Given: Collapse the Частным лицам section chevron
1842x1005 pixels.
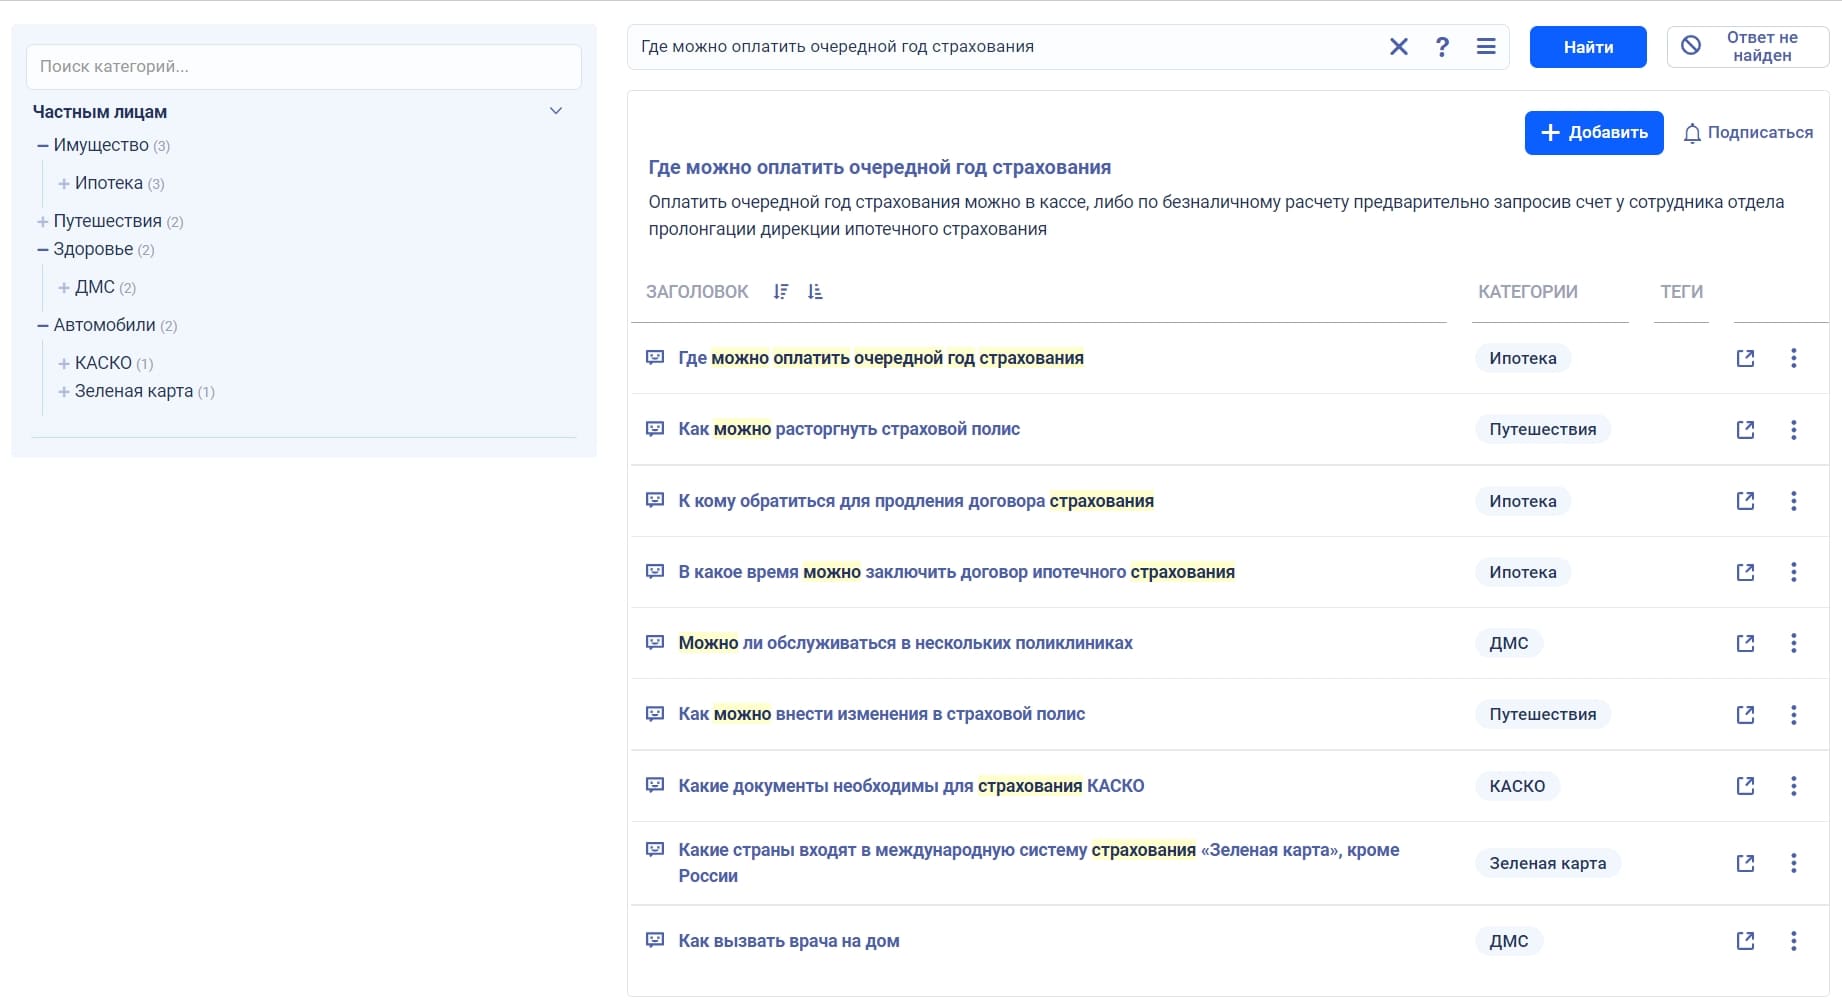Looking at the screenshot, I should click(x=556, y=111).
